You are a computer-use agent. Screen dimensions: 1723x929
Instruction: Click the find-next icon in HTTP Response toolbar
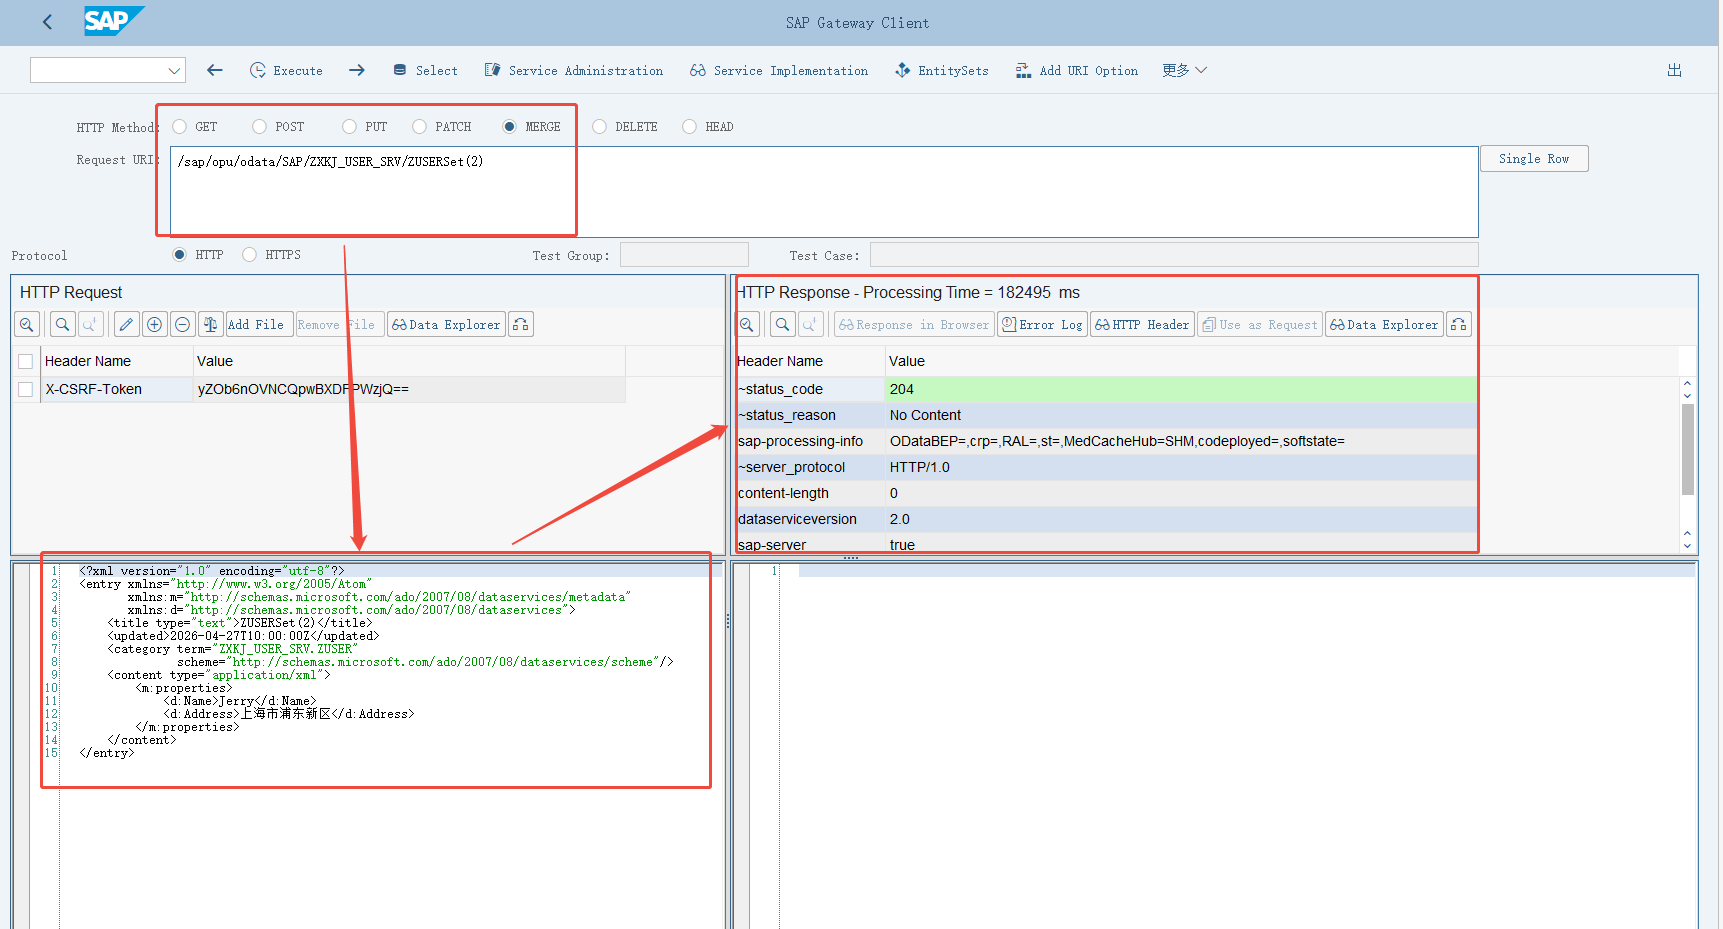click(810, 324)
